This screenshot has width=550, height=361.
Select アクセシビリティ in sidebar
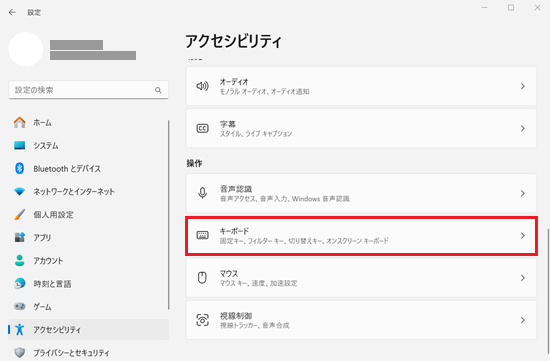[88, 329]
